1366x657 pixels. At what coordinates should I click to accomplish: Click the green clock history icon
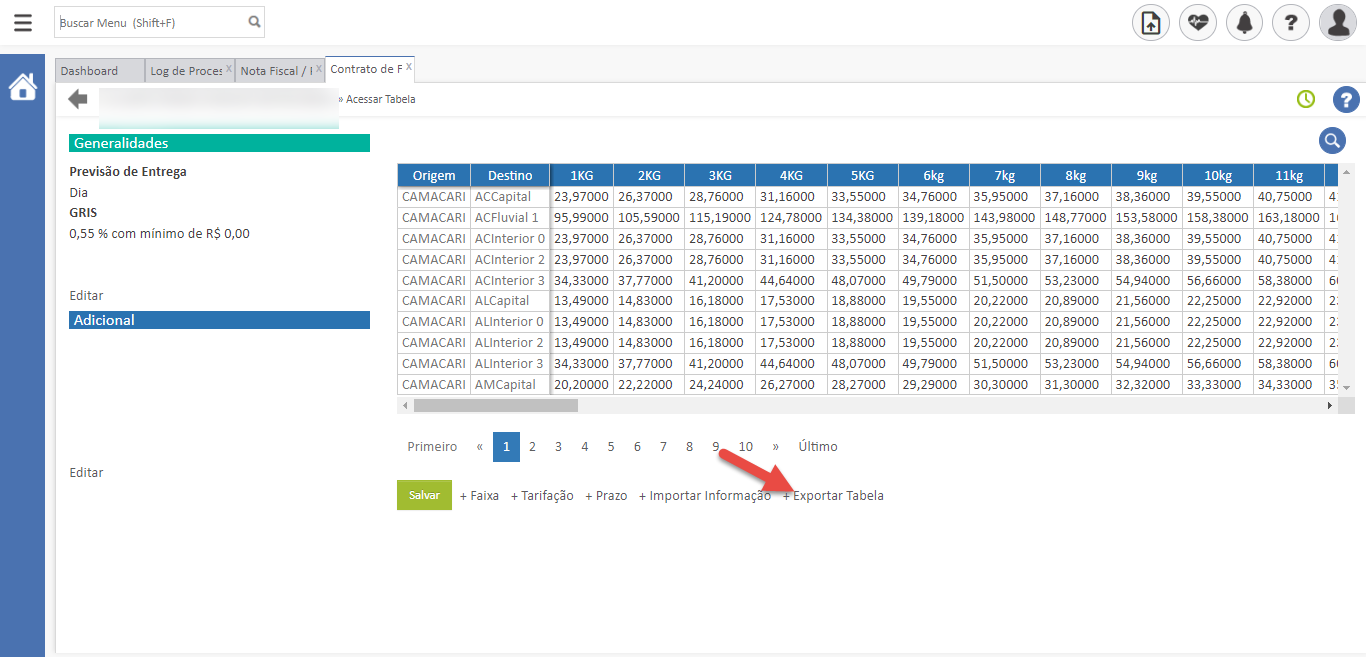click(1305, 99)
